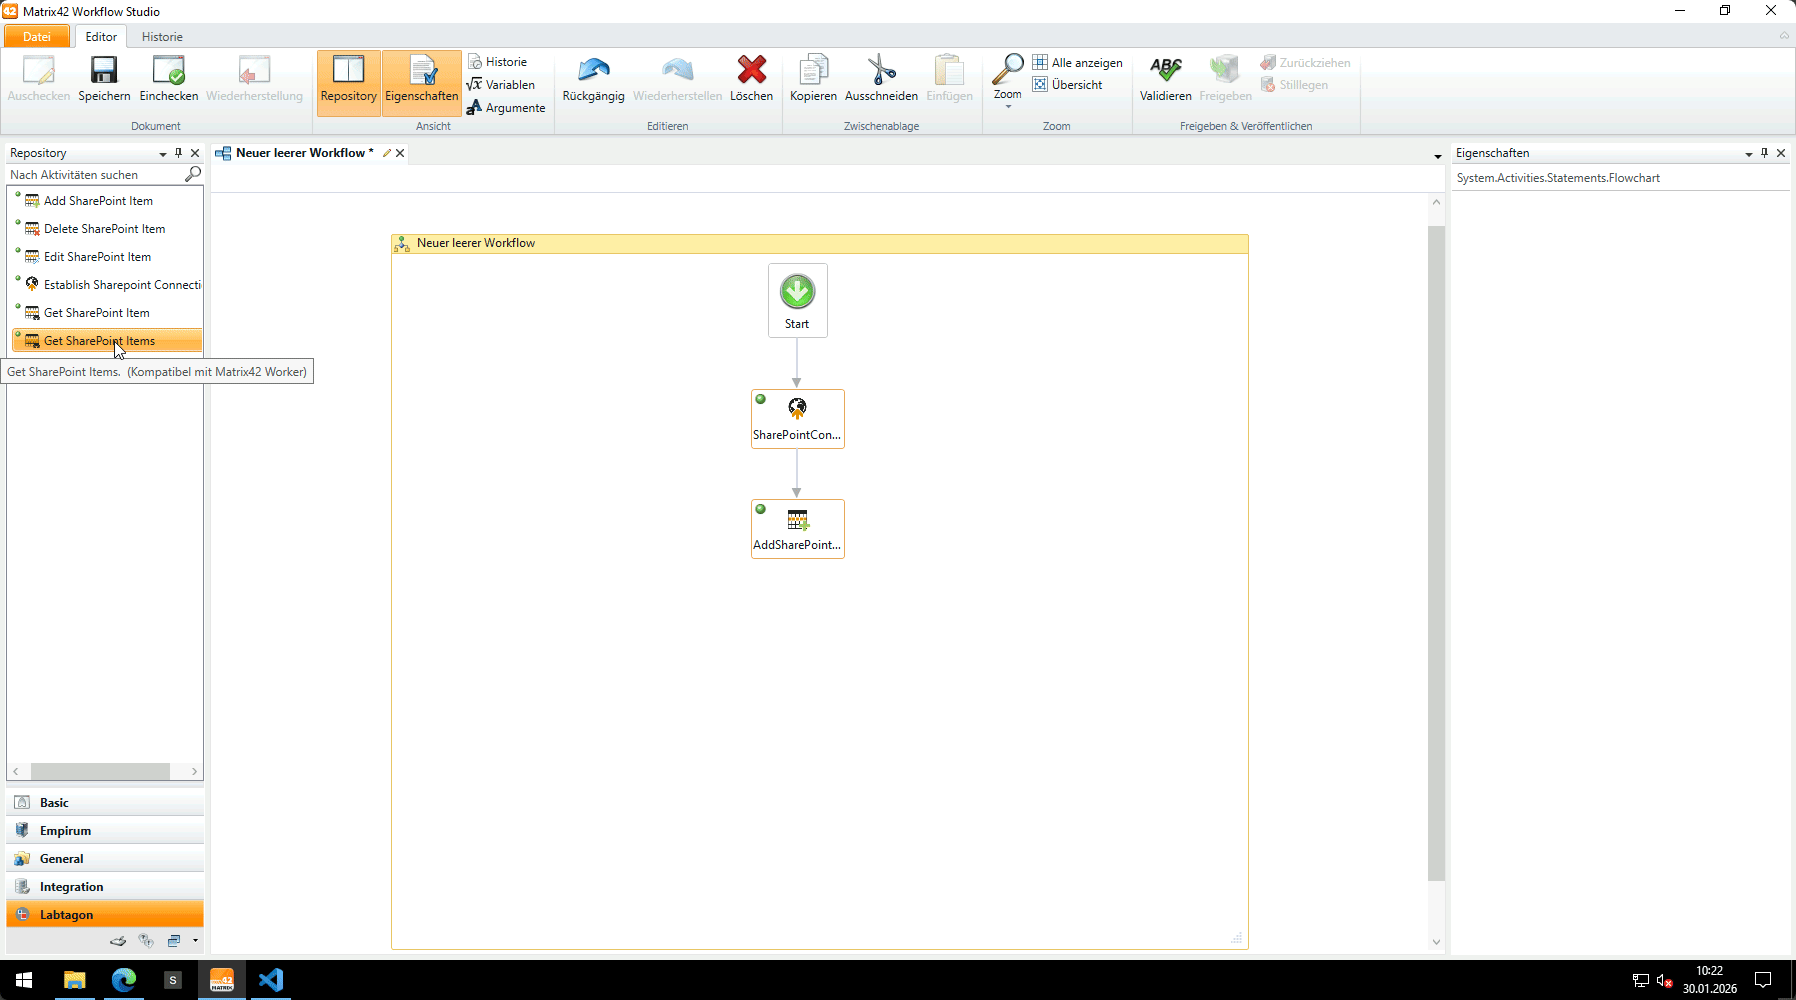Select the AddSharePoint activity node
Viewport: 1796px width, 1000px height.
(x=797, y=529)
